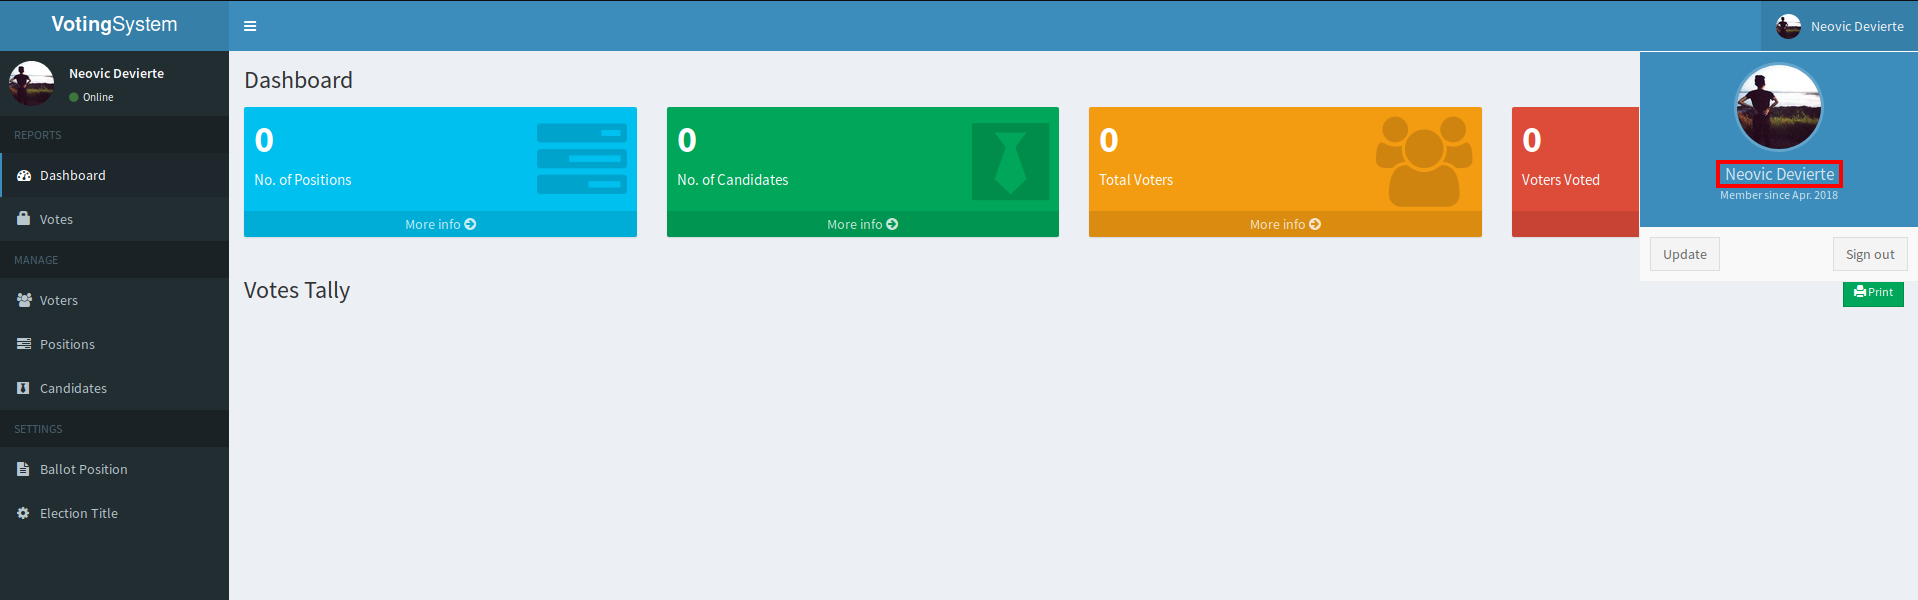The image size is (1918, 600).
Task: Click the Votes lock icon in sidebar
Action: 24,219
